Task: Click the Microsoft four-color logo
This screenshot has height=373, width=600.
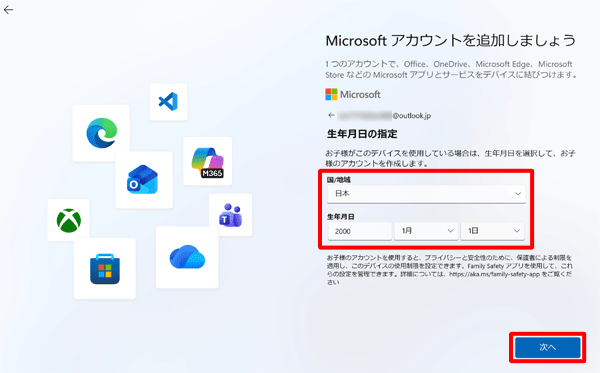Action: point(331,94)
